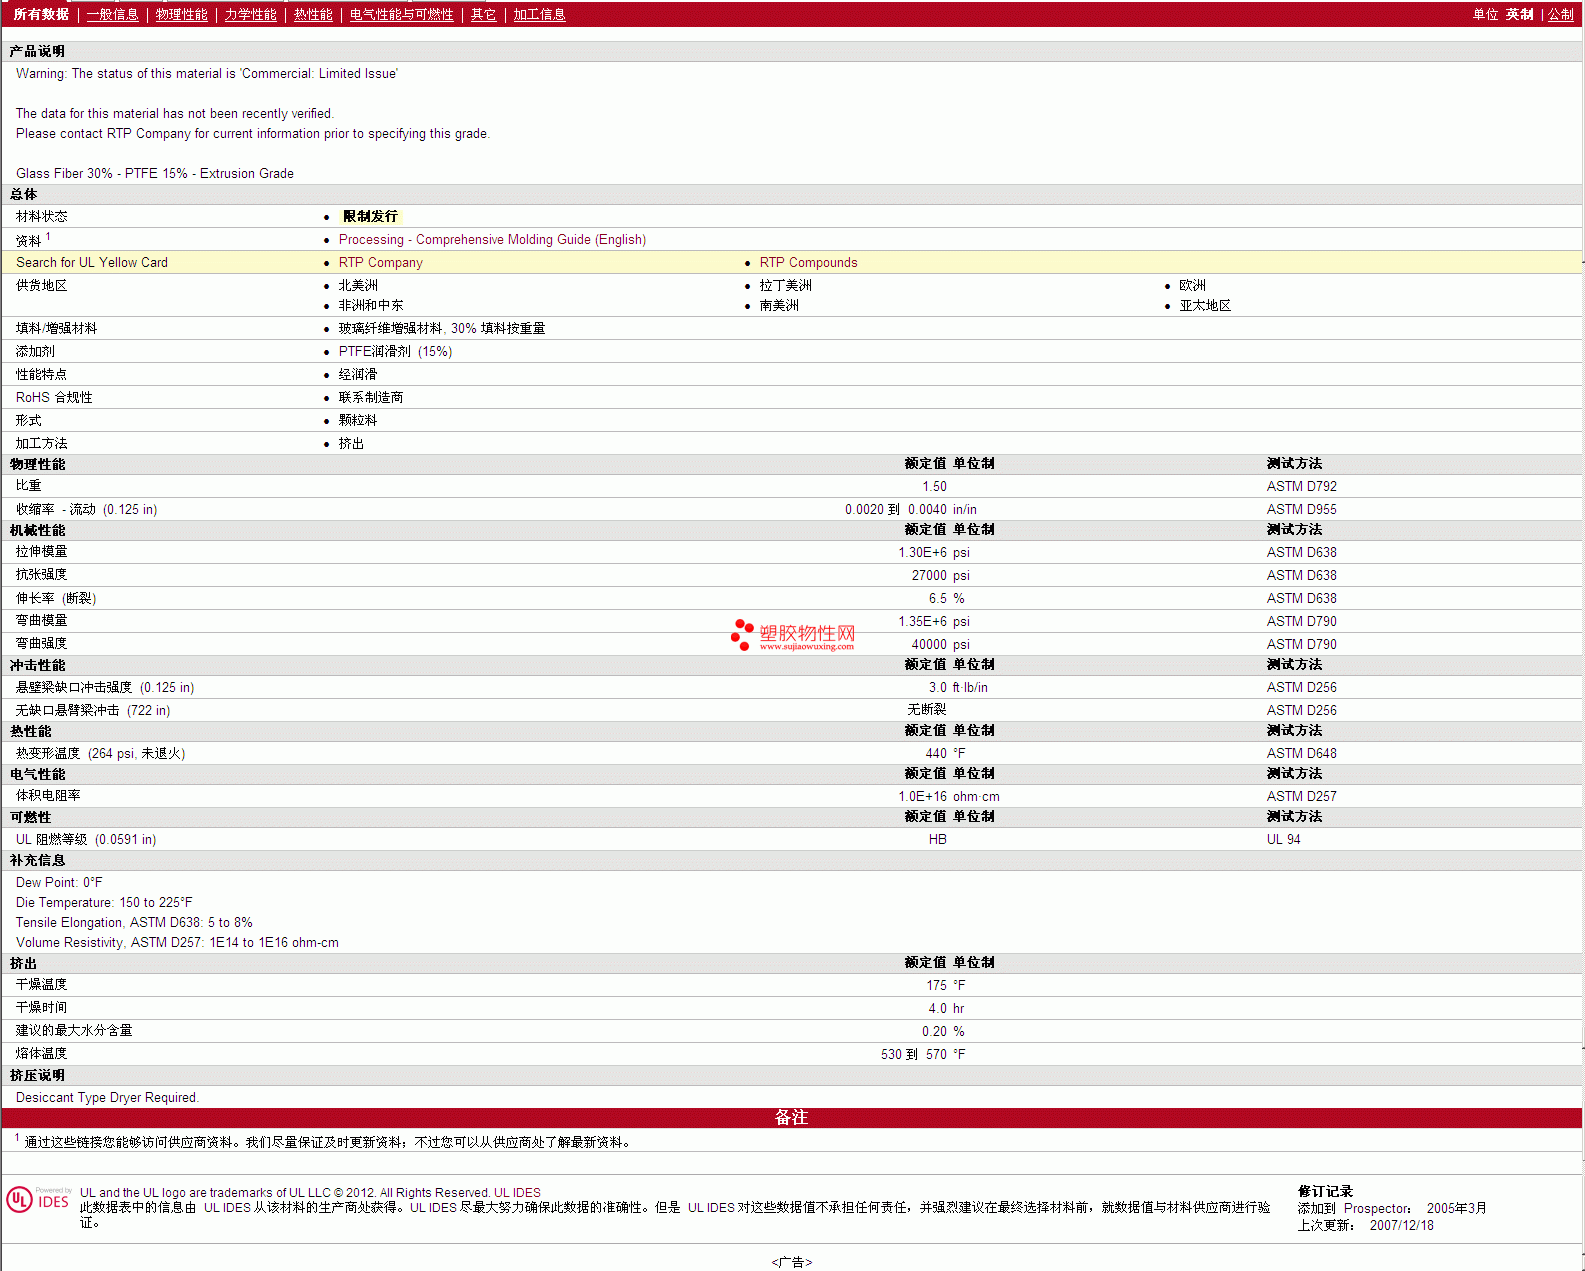Click the 南美洲 availability region
Viewport: 1585px width, 1271px height.
(x=779, y=305)
